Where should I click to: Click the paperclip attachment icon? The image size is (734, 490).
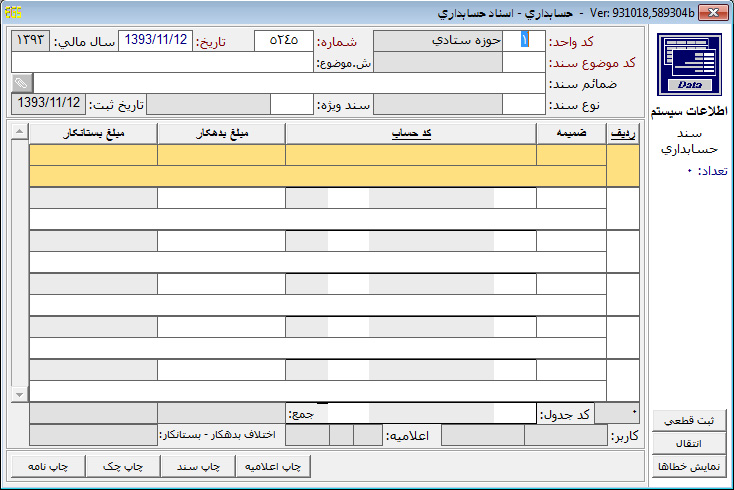(x=22, y=83)
